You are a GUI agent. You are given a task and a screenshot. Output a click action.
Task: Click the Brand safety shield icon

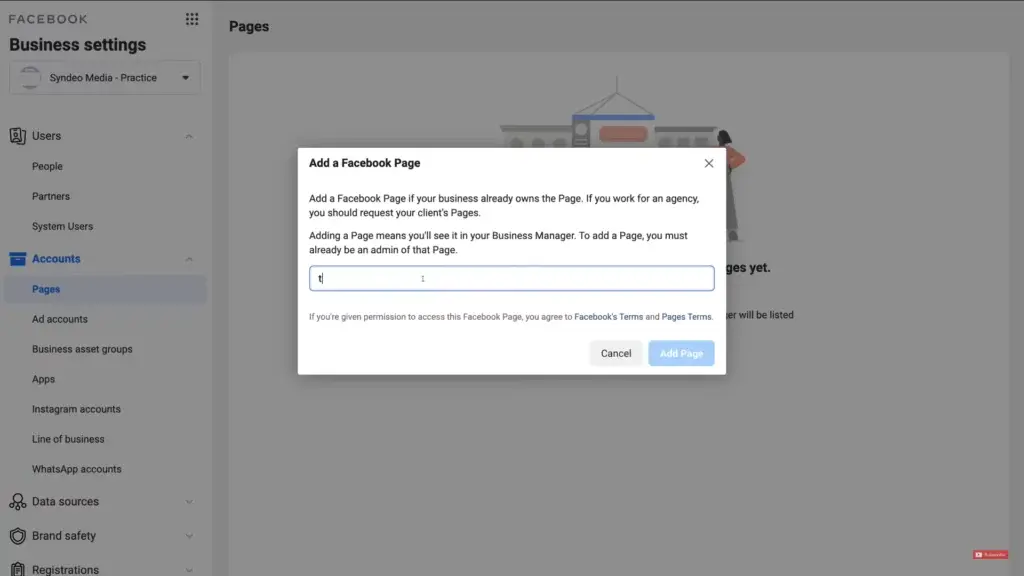coord(18,536)
